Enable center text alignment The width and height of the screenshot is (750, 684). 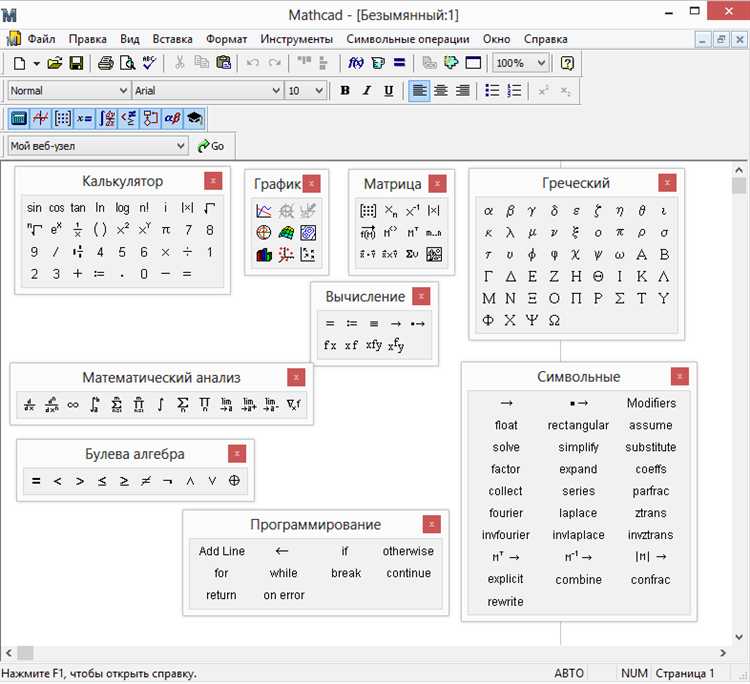click(x=441, y=91)
